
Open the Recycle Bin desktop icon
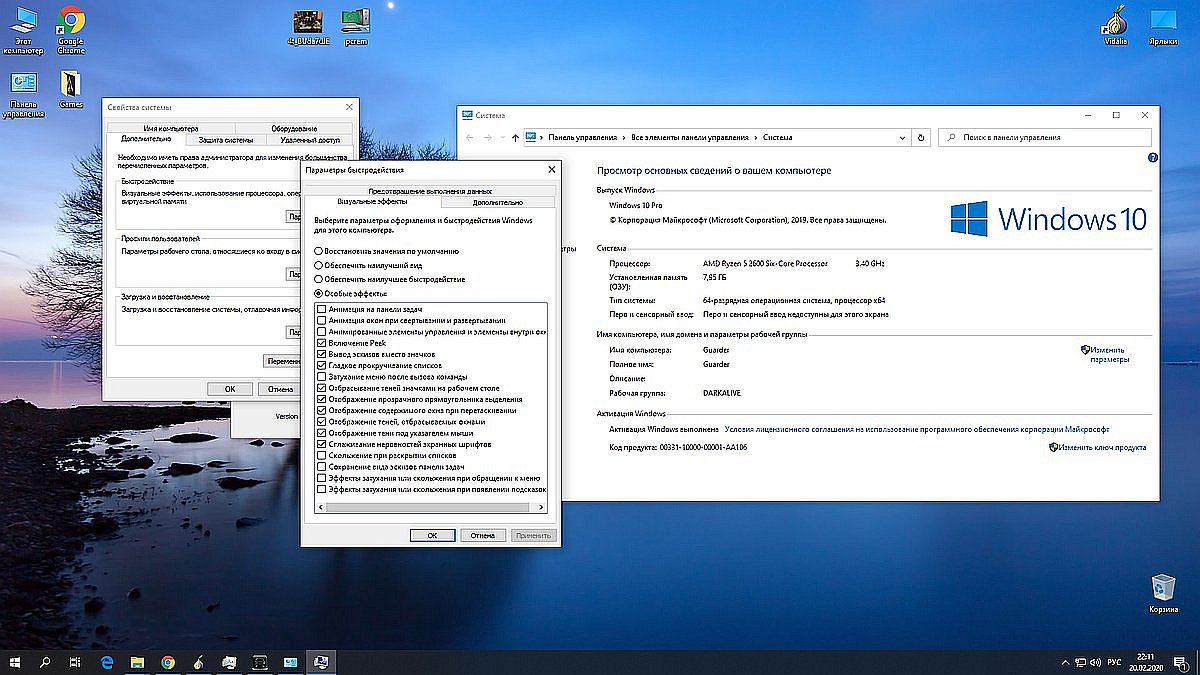(1163, 587)
